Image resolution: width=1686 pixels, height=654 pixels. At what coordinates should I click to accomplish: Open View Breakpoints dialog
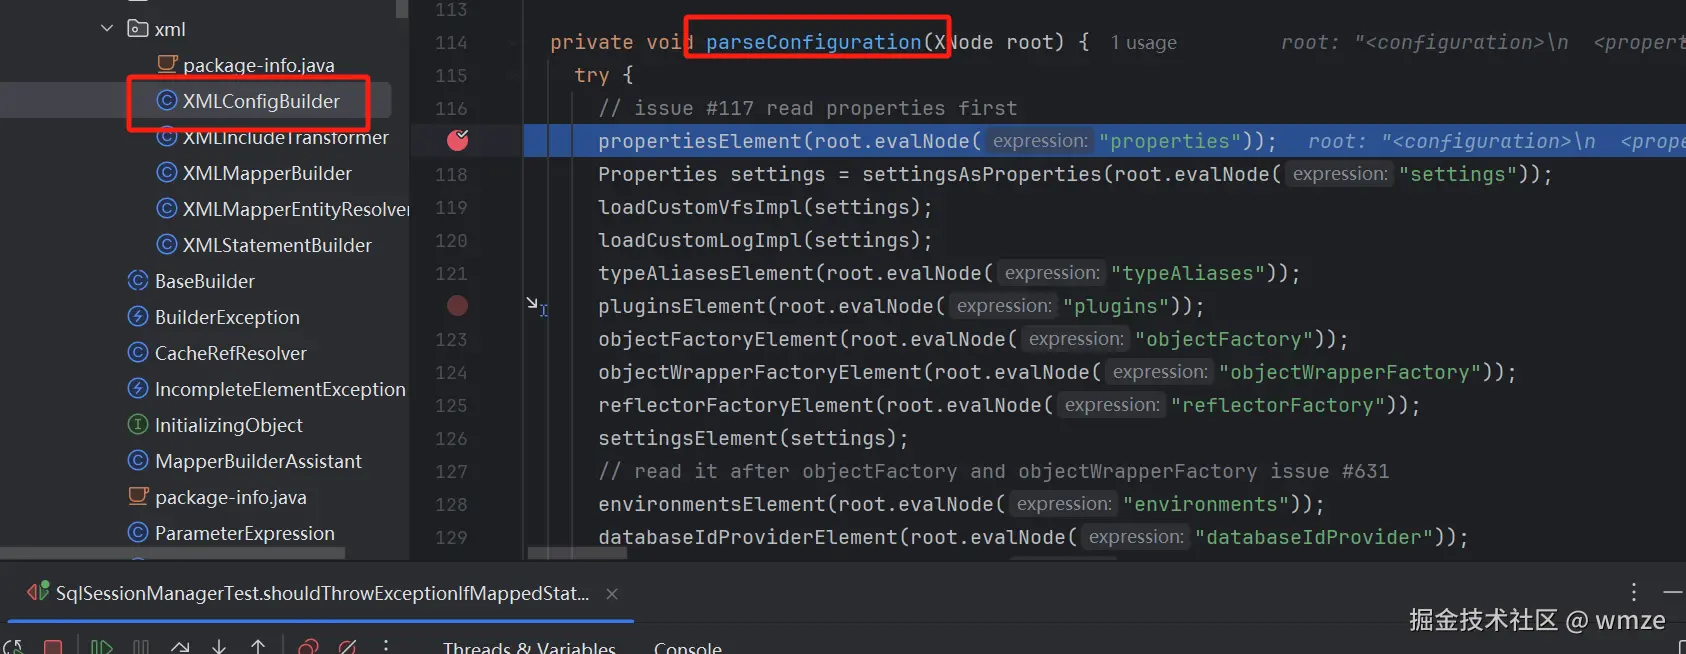309,648
